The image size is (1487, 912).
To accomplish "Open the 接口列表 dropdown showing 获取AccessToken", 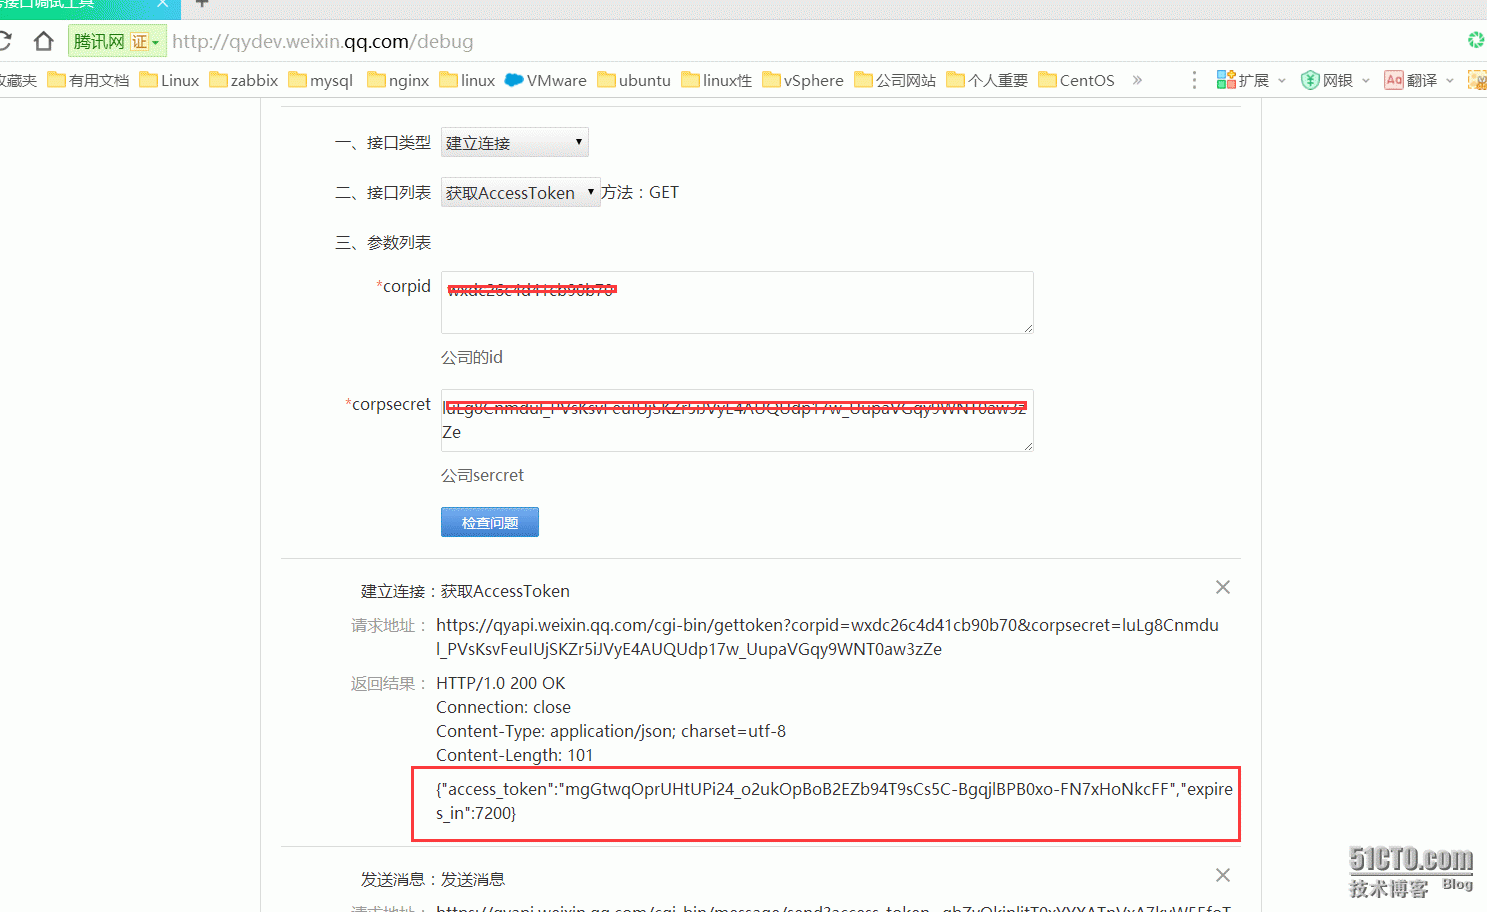I will pyautogui.click(x=520, y=192).
